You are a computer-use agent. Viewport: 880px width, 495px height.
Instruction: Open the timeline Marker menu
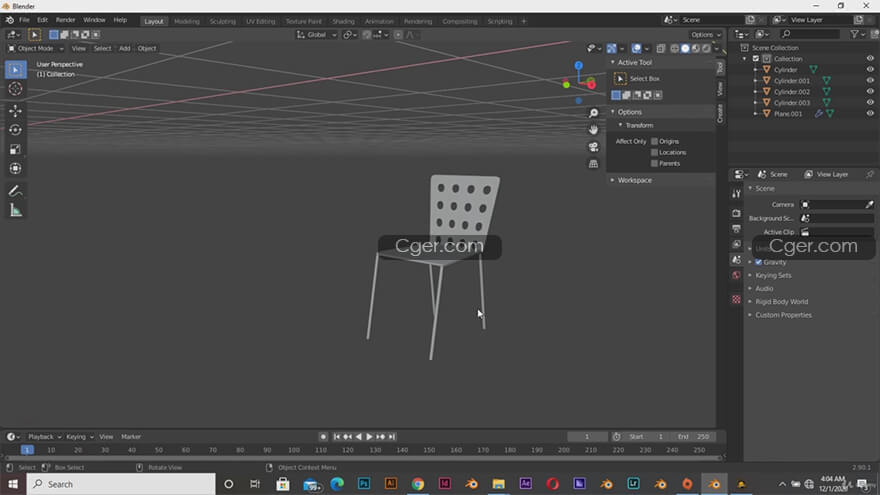[x=131, y=437]
